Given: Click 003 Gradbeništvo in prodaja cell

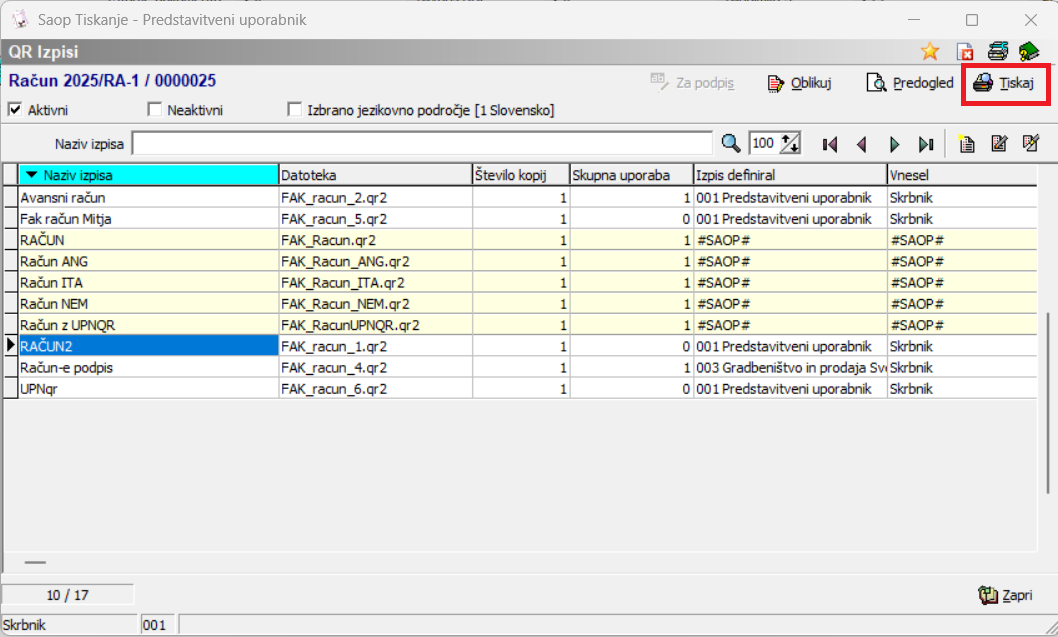Looking at the screenshot, I should tap(790, 368).
